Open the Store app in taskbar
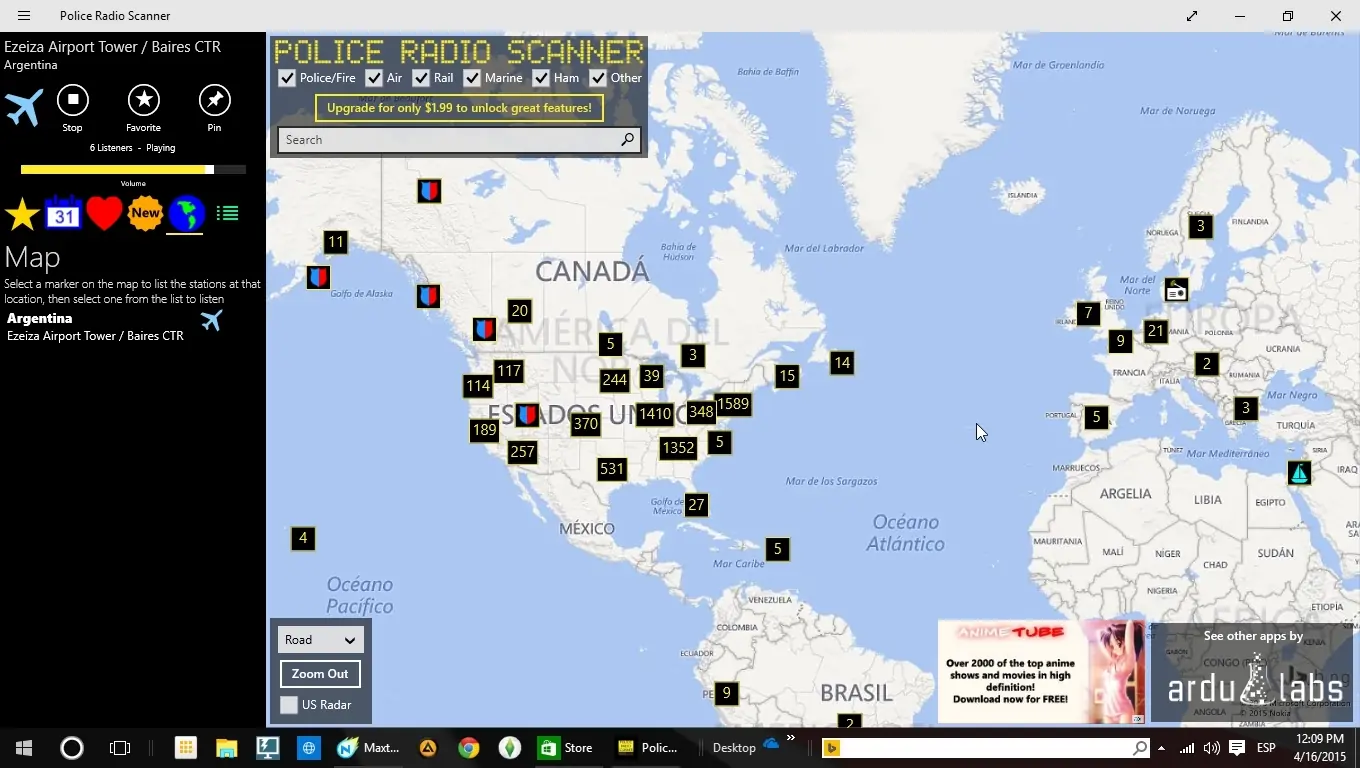The image size is (1360, 768). [566, 748]
